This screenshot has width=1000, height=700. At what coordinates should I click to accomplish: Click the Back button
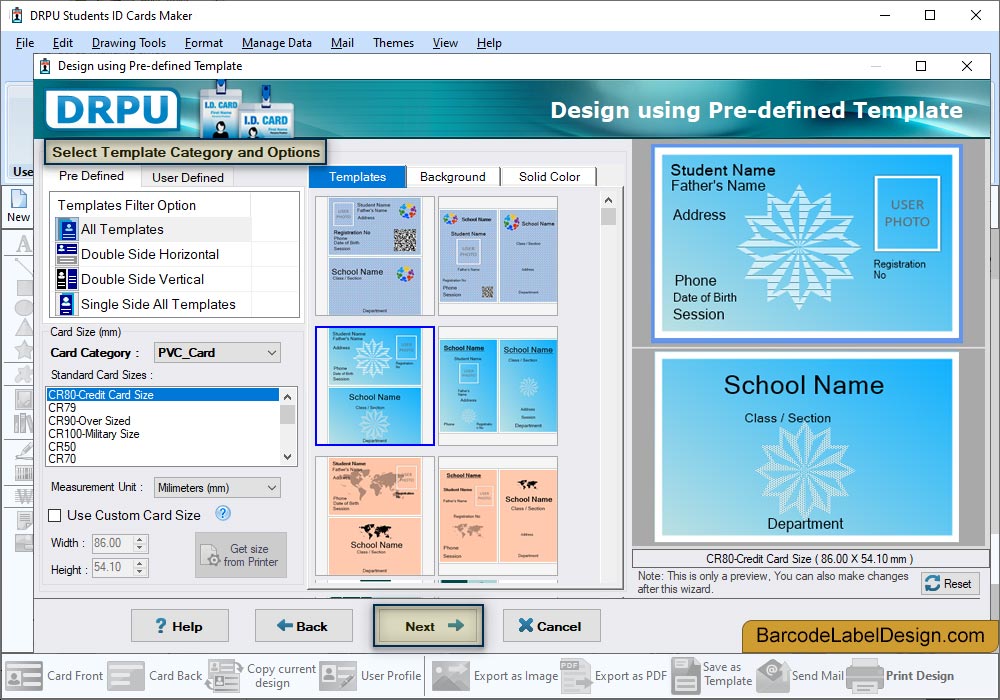[304, 626]
